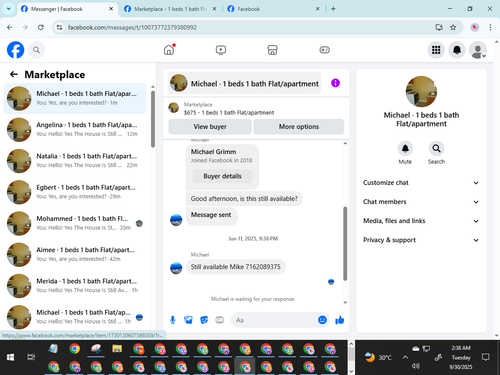Click the Still available Mike message bubble
Screen dimensions: 500x375
pos(235,267)
